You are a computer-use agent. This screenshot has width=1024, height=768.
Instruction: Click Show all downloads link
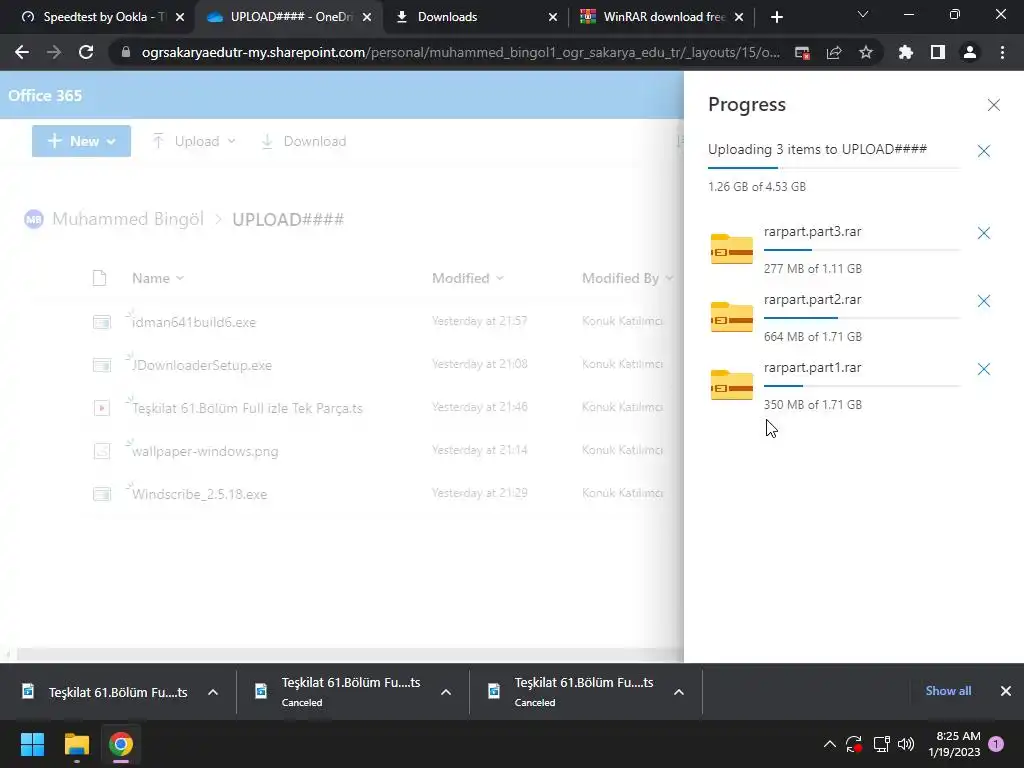948,691
